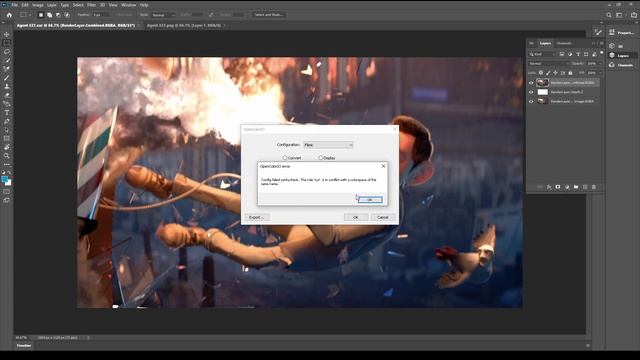Select the RenderLayer Depth layer thumbnail
Image resolution: width=640 pixels, height=360 pixels.
(x=542, y=92)
